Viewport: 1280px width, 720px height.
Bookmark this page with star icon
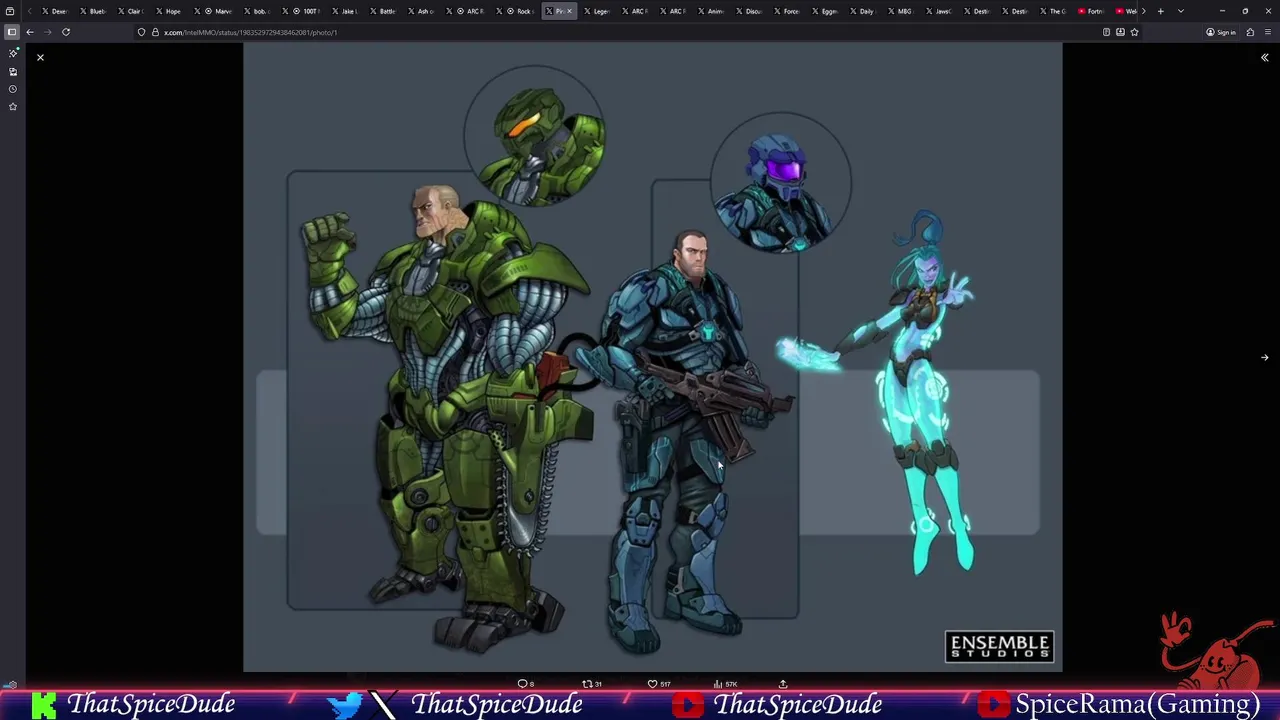point(1134,32)
